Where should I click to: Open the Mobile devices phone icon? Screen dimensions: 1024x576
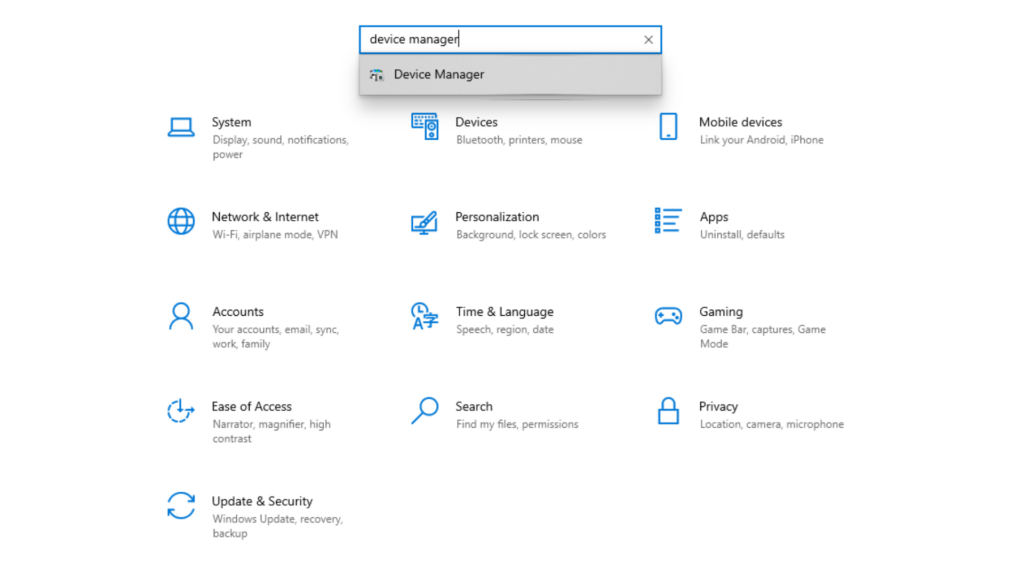[668, 127]
